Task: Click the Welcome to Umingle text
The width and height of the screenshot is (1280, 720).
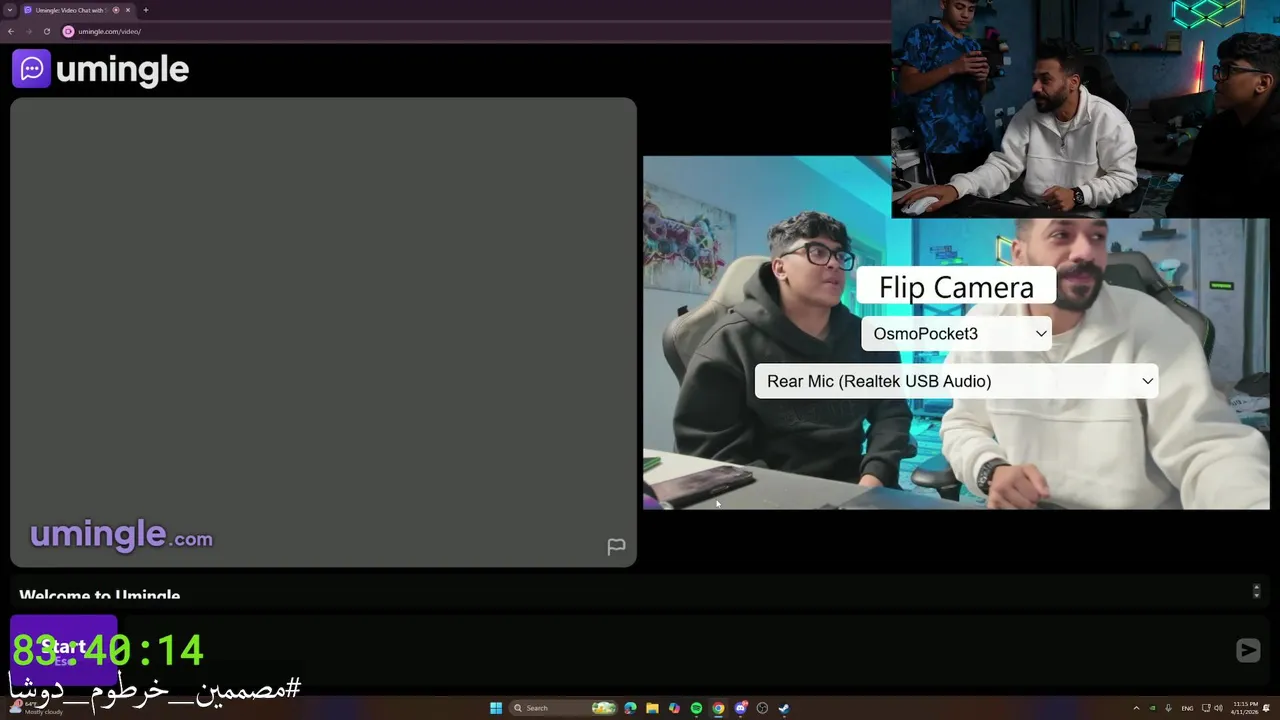Action: pyautogui.click(x=100, y=595)
